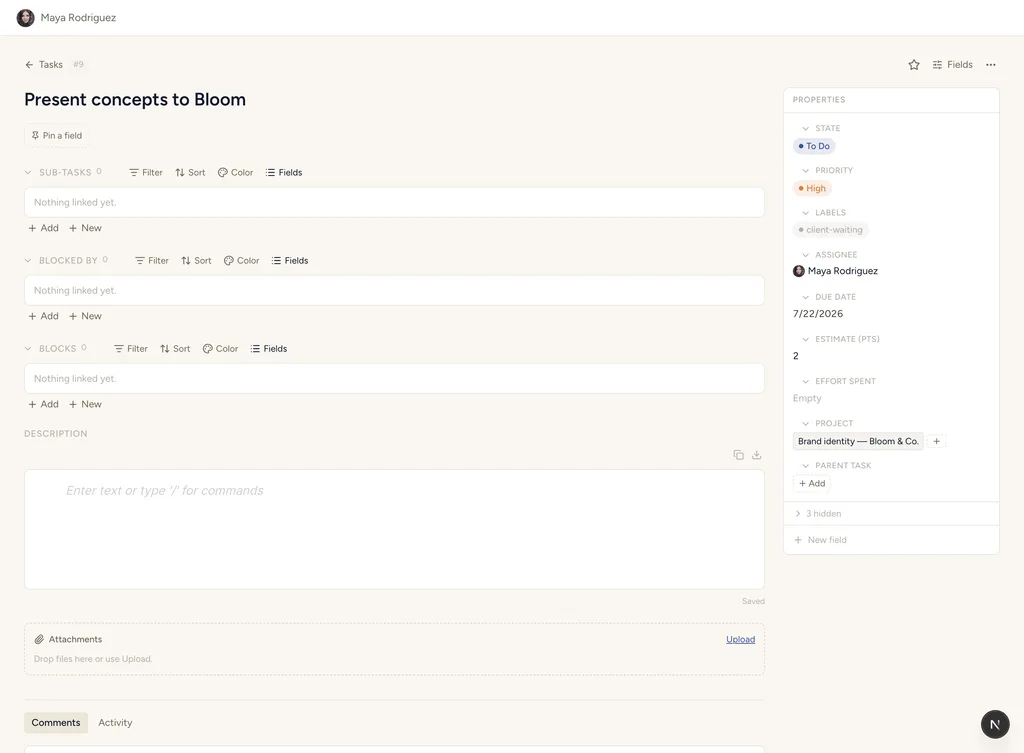Viewport: 1024px width, 753px height.
Task: Change the To Do state value
Action: tap(814, 146)
